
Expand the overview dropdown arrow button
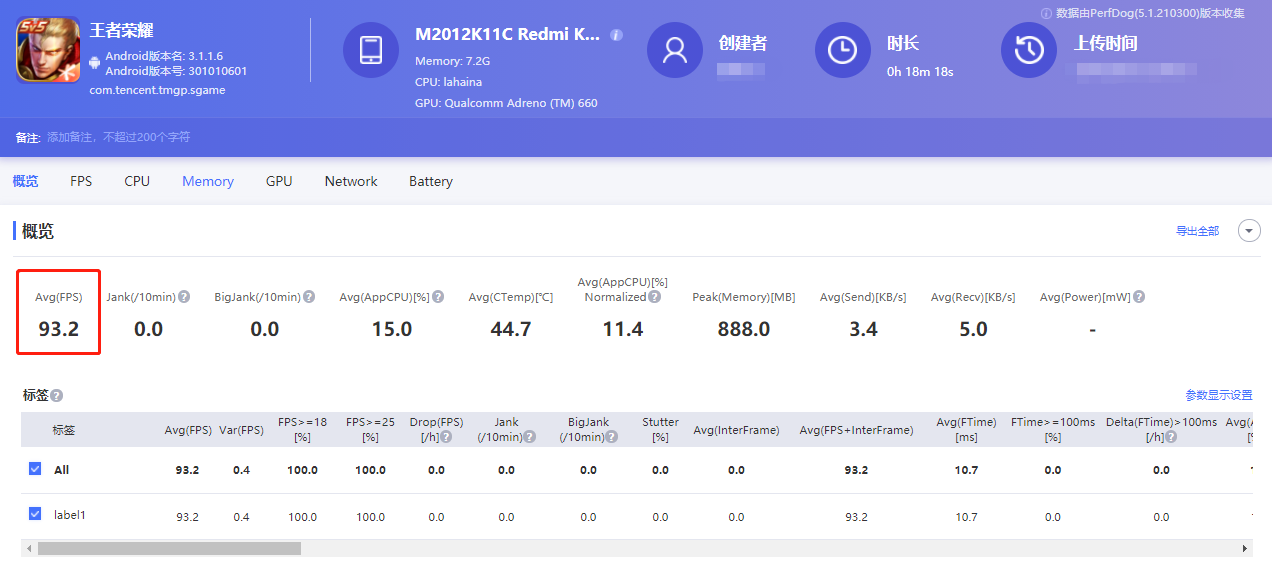click(1249, 231)
